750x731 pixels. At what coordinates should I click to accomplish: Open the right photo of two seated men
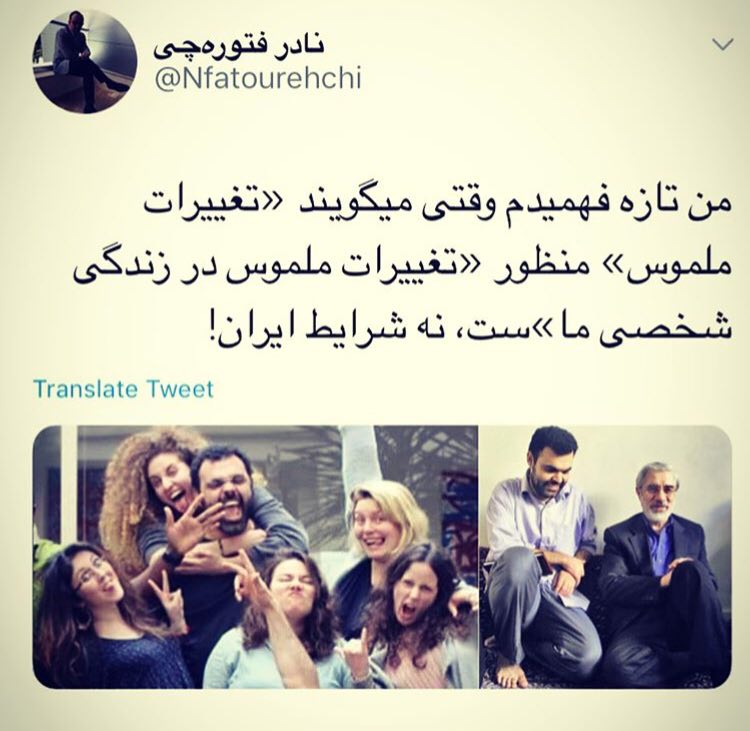[607, 557]
